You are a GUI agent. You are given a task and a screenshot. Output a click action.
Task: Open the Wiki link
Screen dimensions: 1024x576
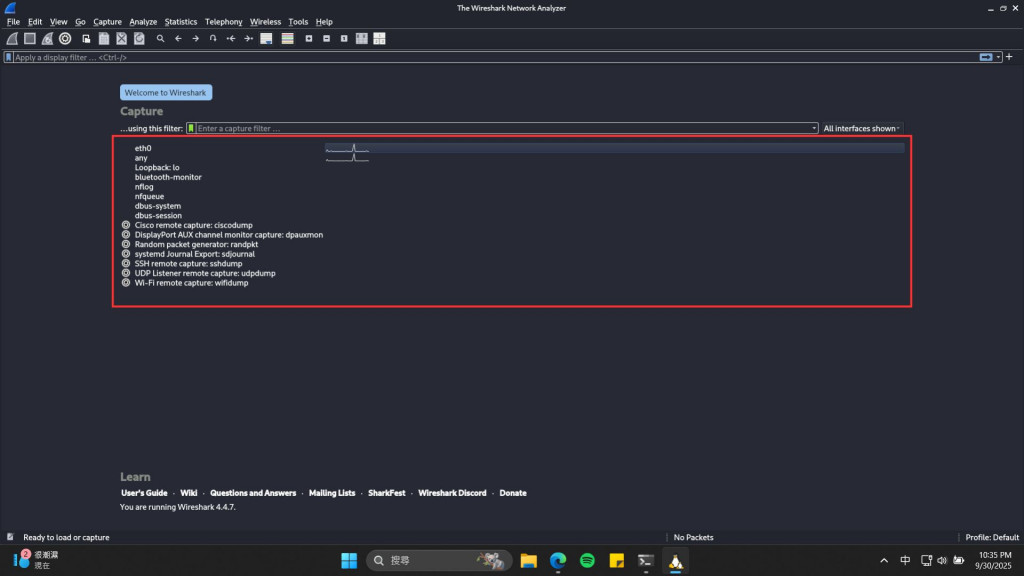(189, 493)
